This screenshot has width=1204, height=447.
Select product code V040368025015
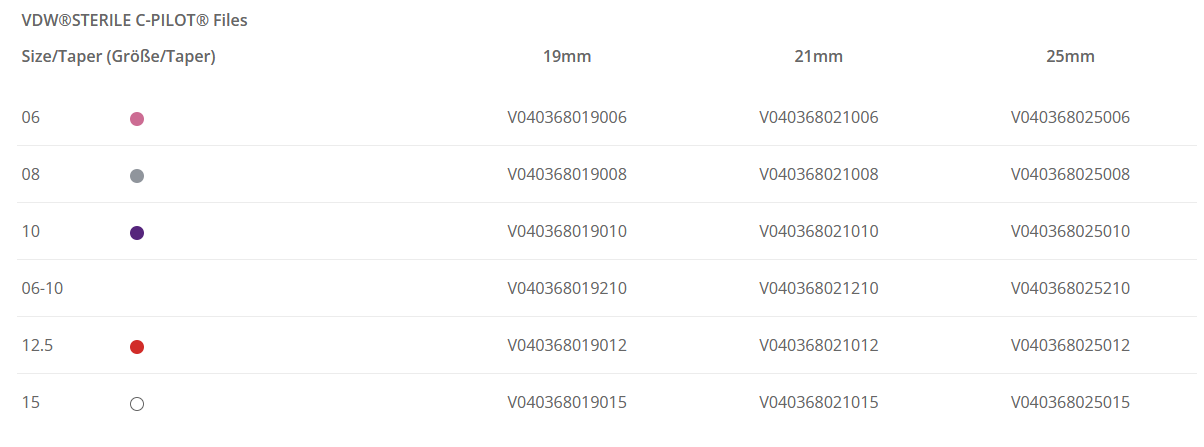1070,403
